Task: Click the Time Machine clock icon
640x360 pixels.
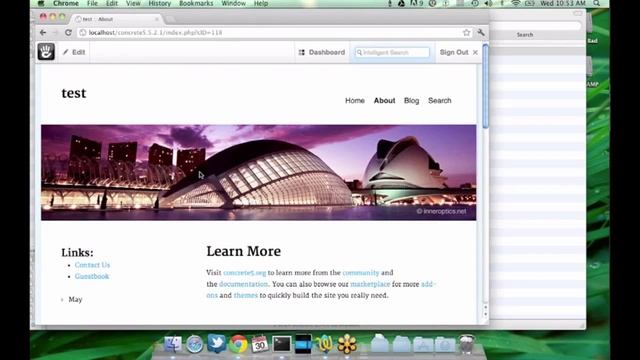Action: click(x=475, y=3)
